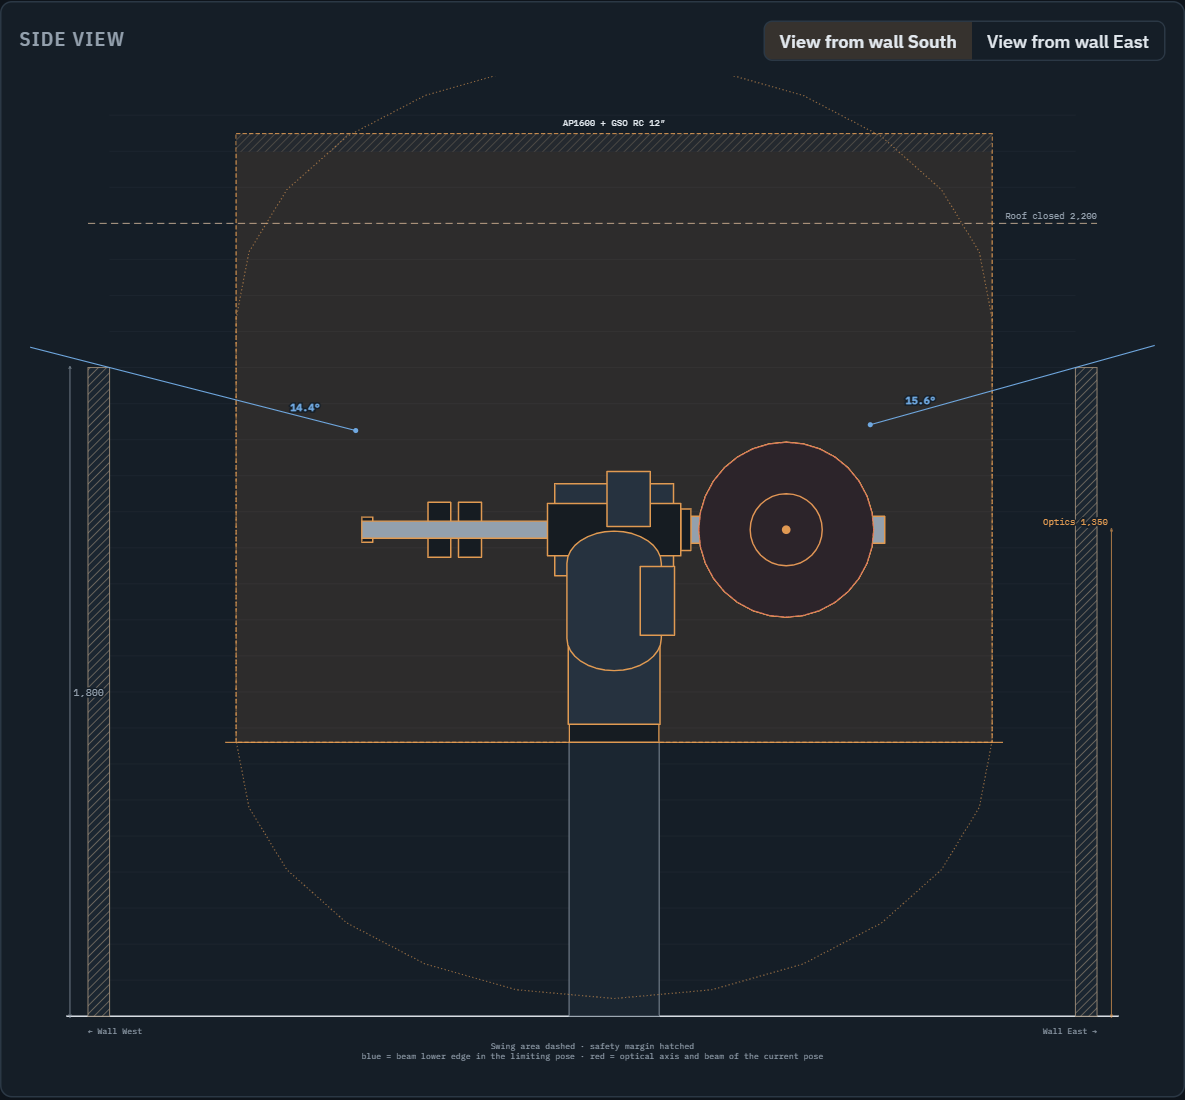Click the counterweight shaft bar
This screenshot has width=1185, height=1100.
pos(454,530)
